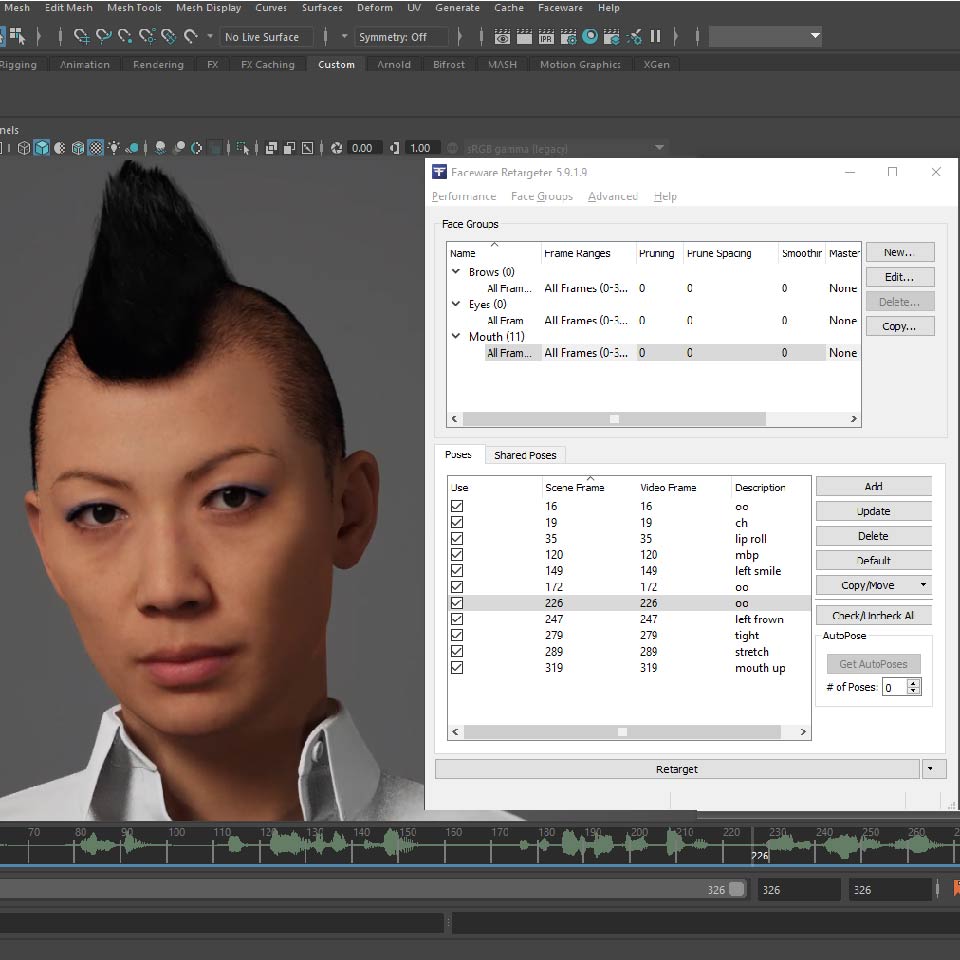Toggle use all lights lightbulb icon

pyautogui.click(x=114, y=148)
